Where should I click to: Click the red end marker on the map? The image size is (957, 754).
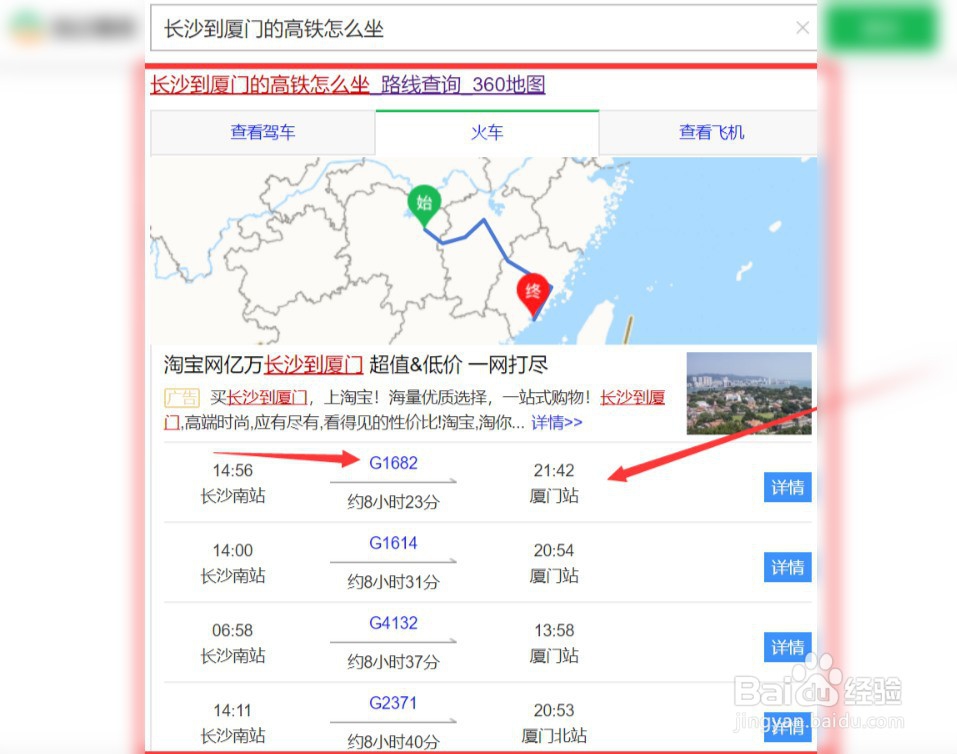tap(533, 295)
